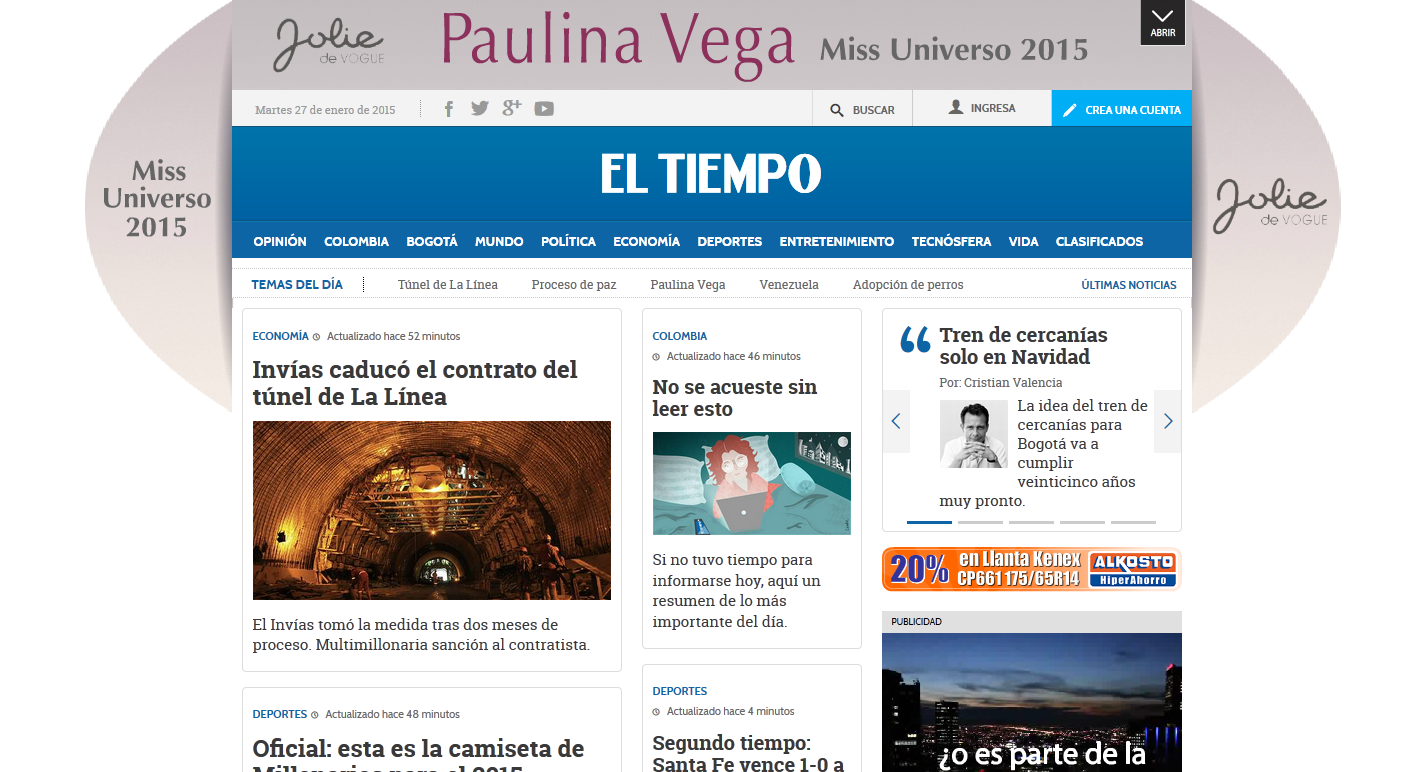Click the Buscar search button
Image resolution: width=1423 pixels, height=772 pixels.
(x=862, y=109)
